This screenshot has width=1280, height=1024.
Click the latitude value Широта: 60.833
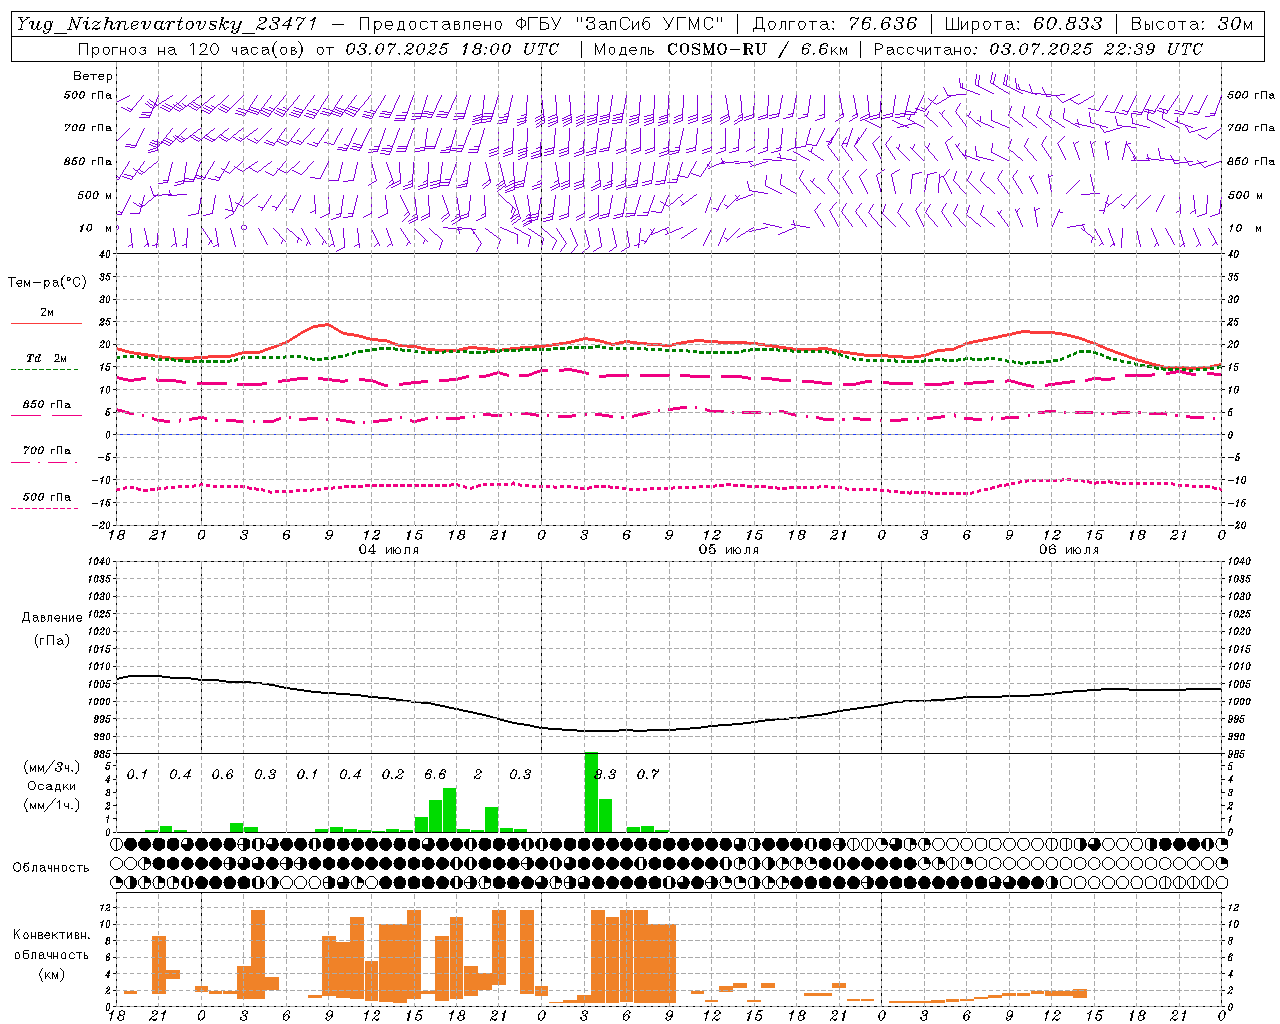(x=1023, y=24)
